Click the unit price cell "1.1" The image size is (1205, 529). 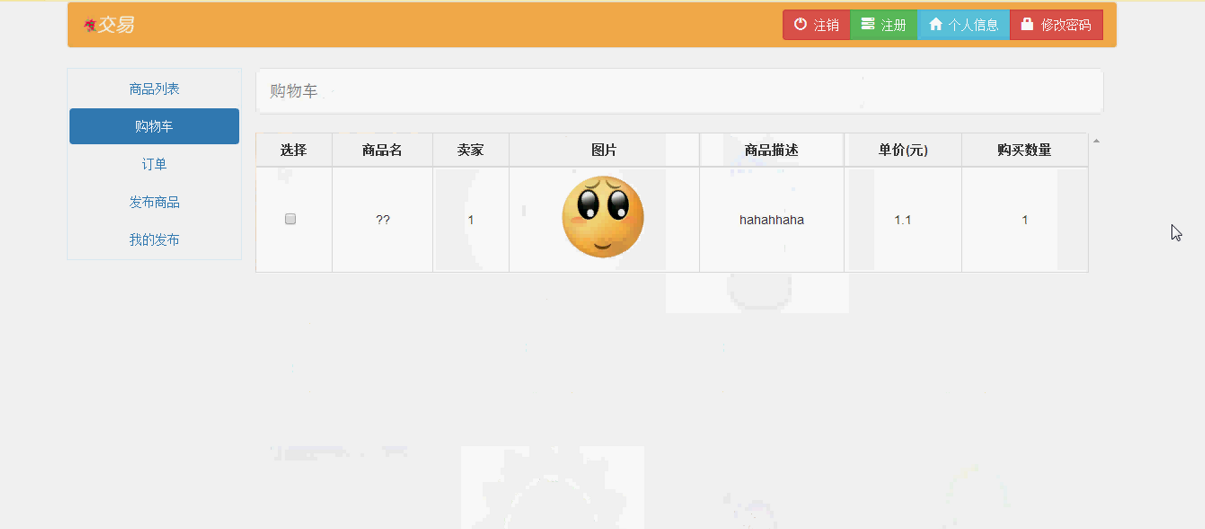coord(903,220)
